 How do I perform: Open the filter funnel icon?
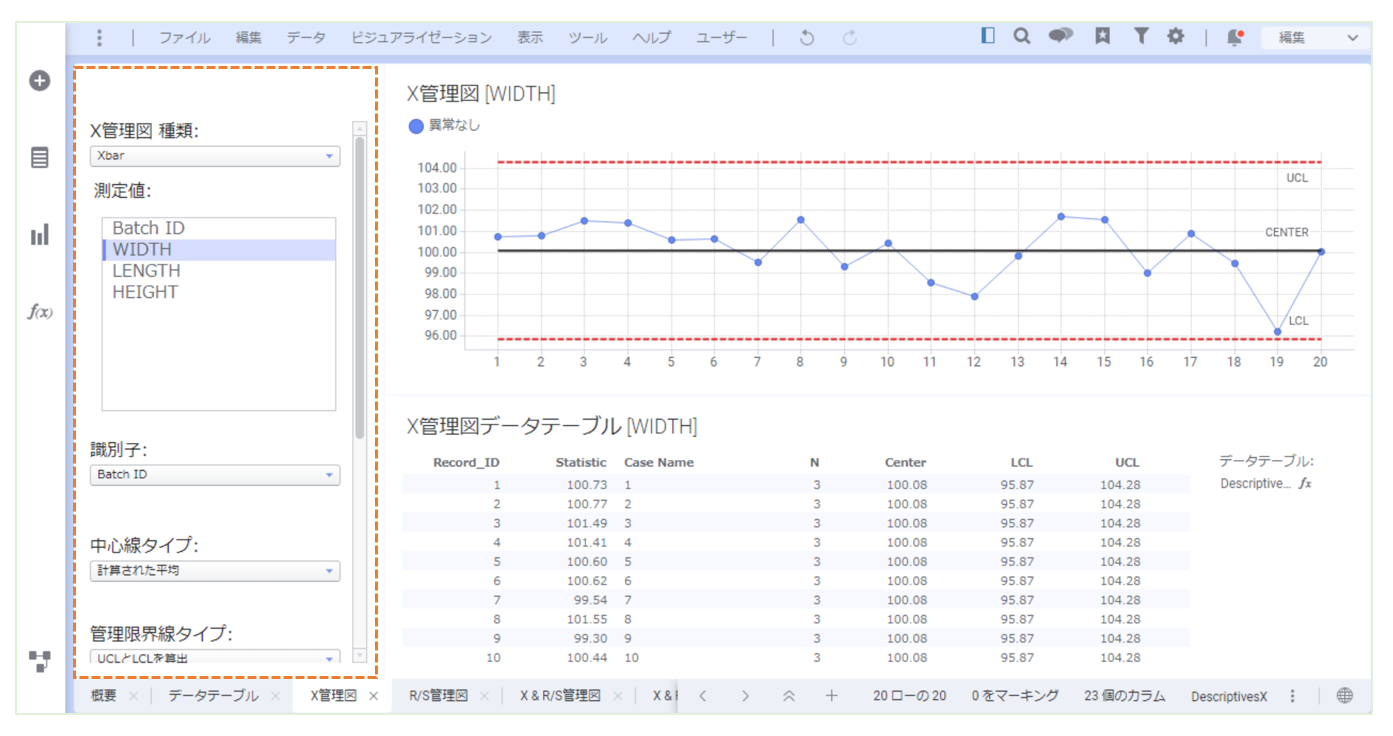[x=1140, y=37]
